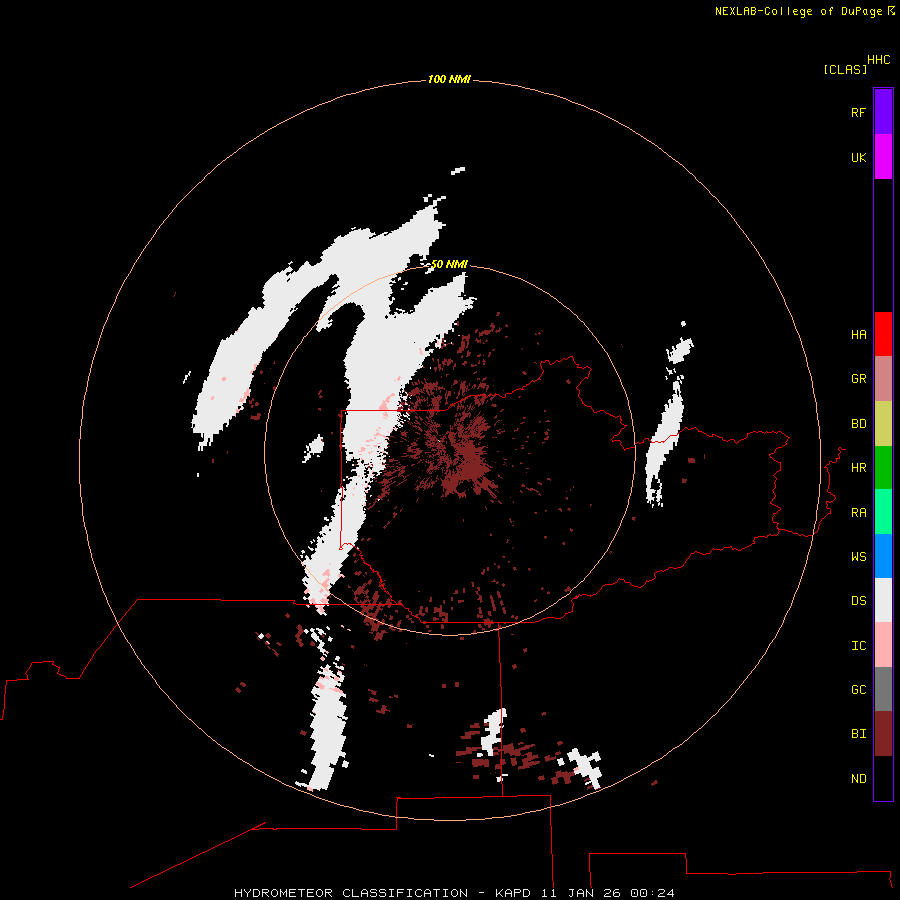Viewport: 900px width, 900px height.
Task: Click the IC pink legend swatch
Action: click(x=883, y=645)
